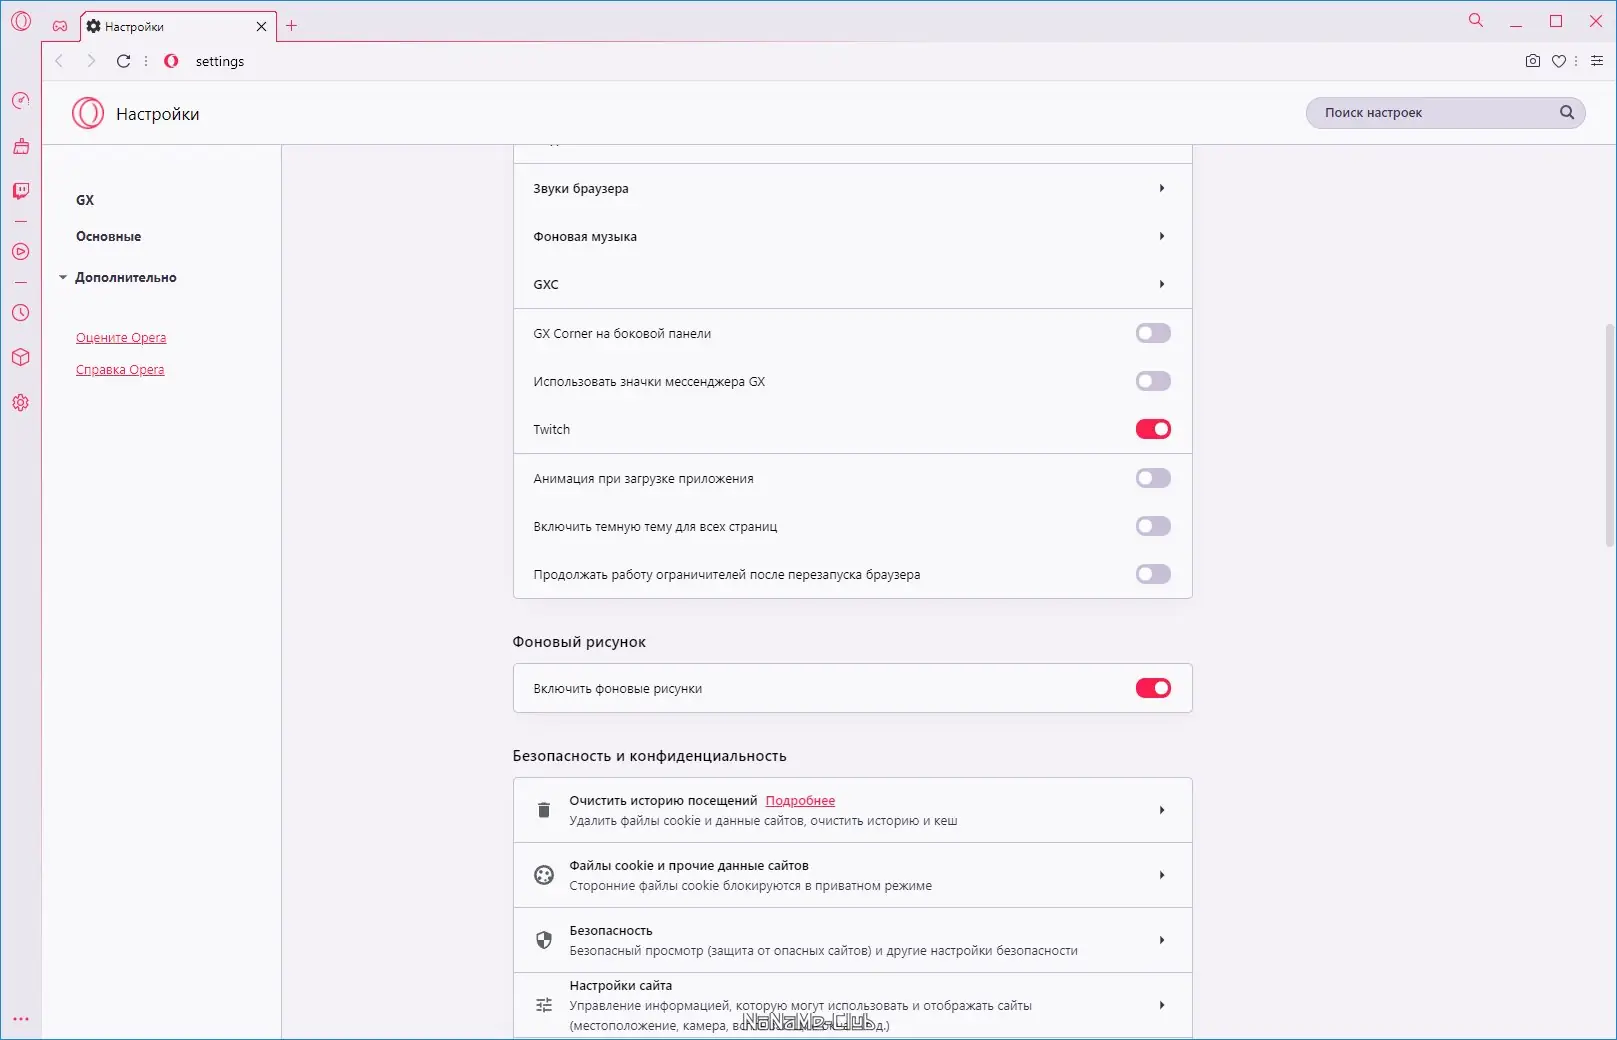This screenshot has width=1617, height=1040.
Task: Close the Настройки tab
Action: (262, 27)
